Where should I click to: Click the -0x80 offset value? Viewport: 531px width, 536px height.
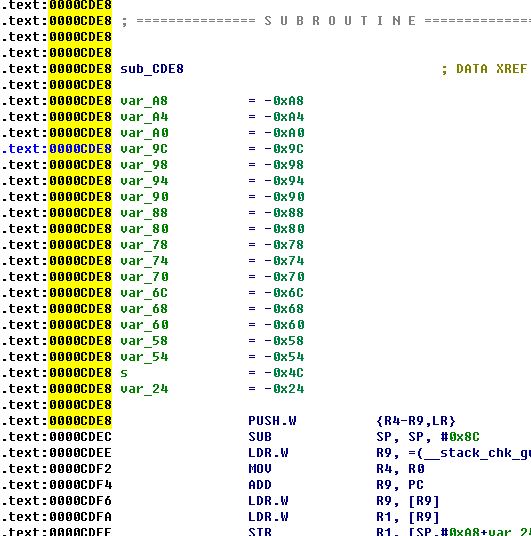284,229
